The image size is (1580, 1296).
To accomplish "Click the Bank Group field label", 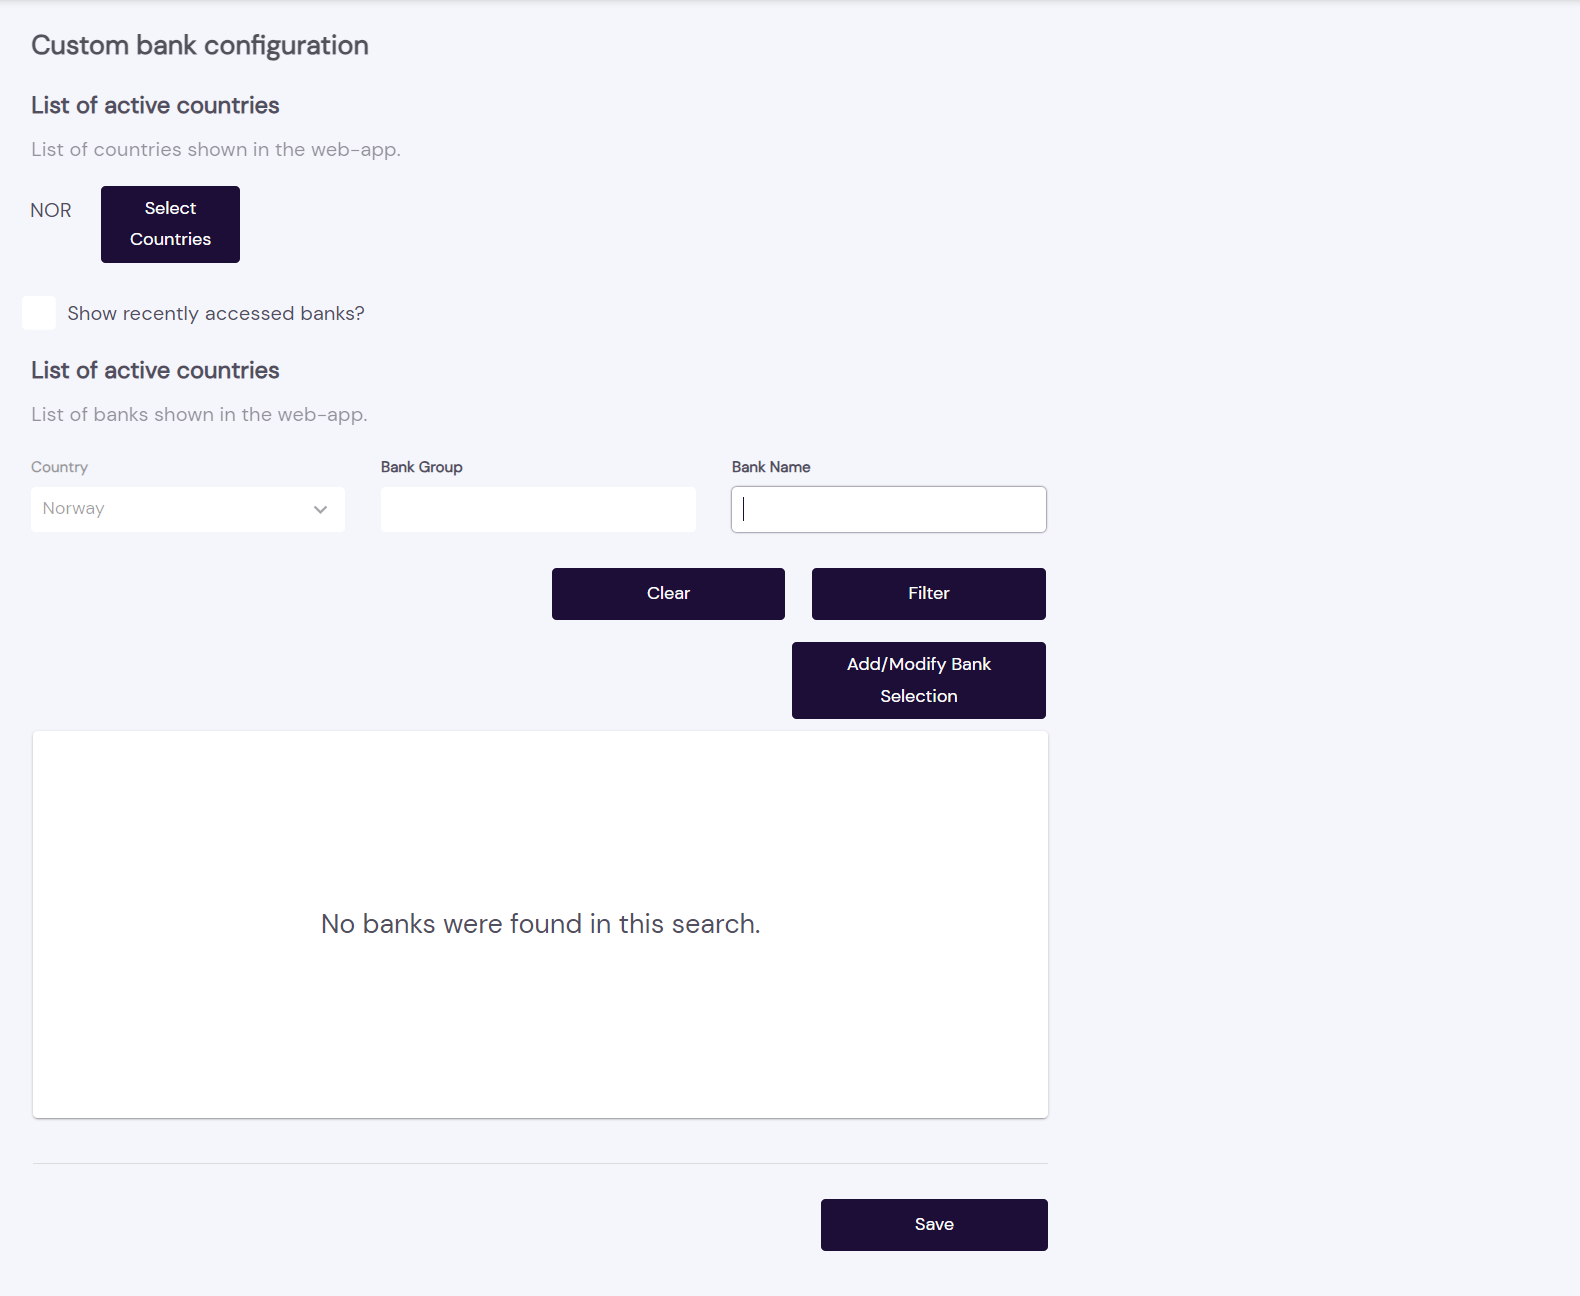I will point(421,467).
